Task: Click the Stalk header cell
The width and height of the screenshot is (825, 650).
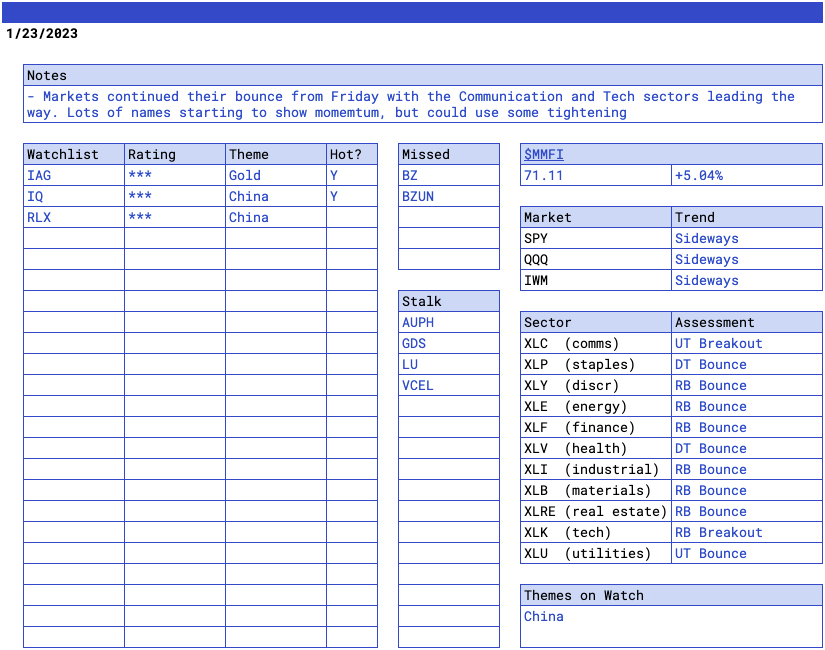Action: pos(449,301)
